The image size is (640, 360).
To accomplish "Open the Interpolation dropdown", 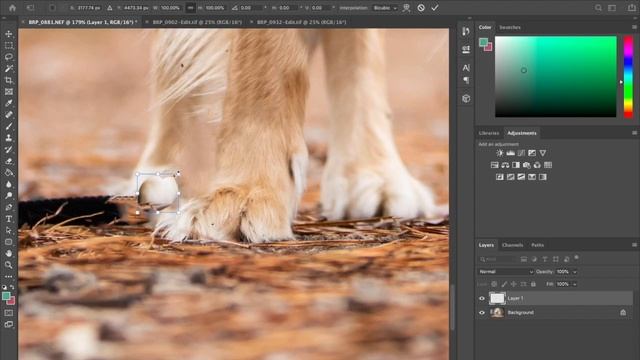I will pos(385,8).
